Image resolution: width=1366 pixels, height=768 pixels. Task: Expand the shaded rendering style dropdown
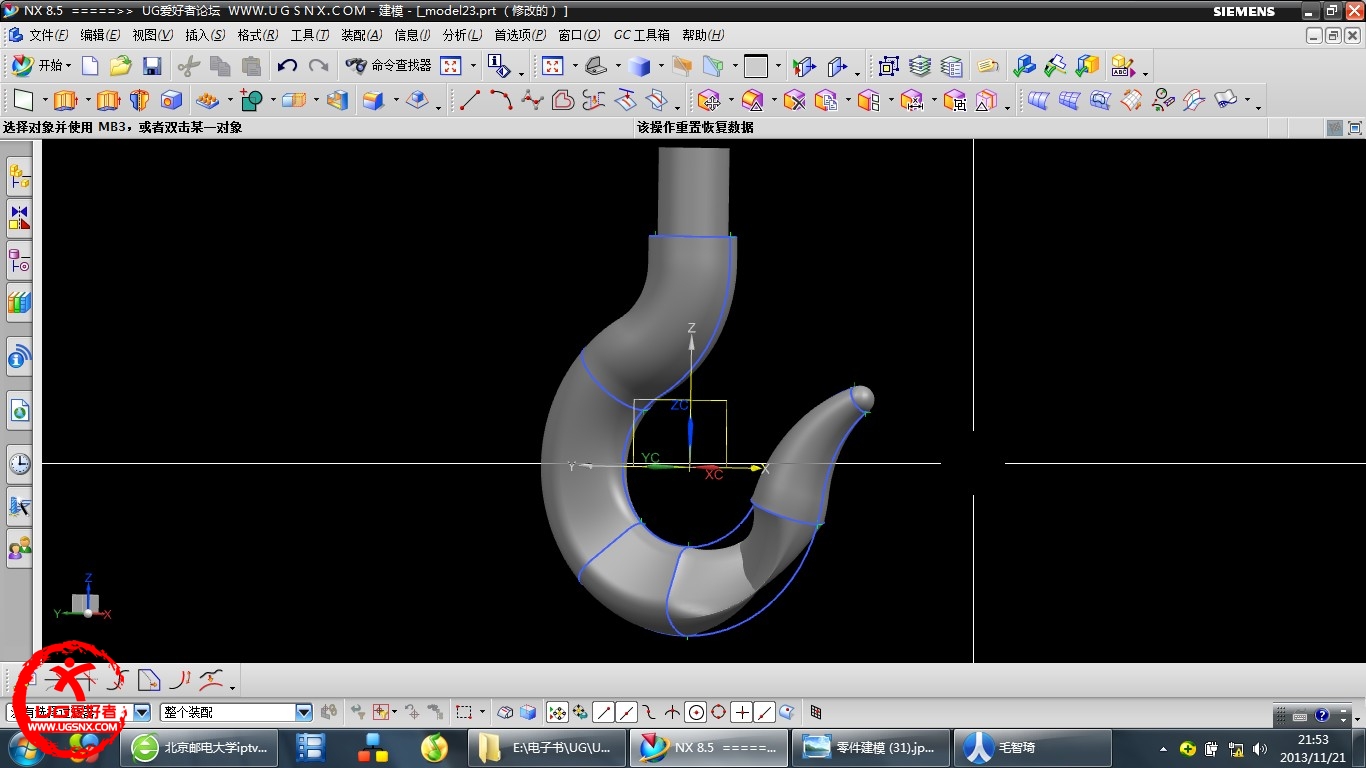(661, 67)
